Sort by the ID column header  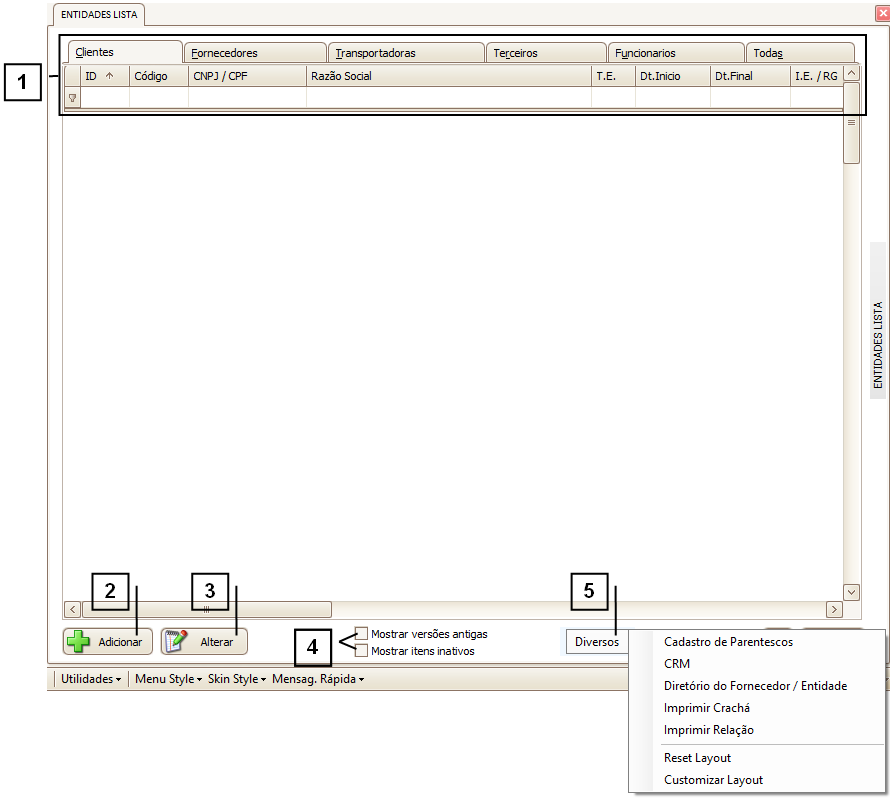click(98, 76)
